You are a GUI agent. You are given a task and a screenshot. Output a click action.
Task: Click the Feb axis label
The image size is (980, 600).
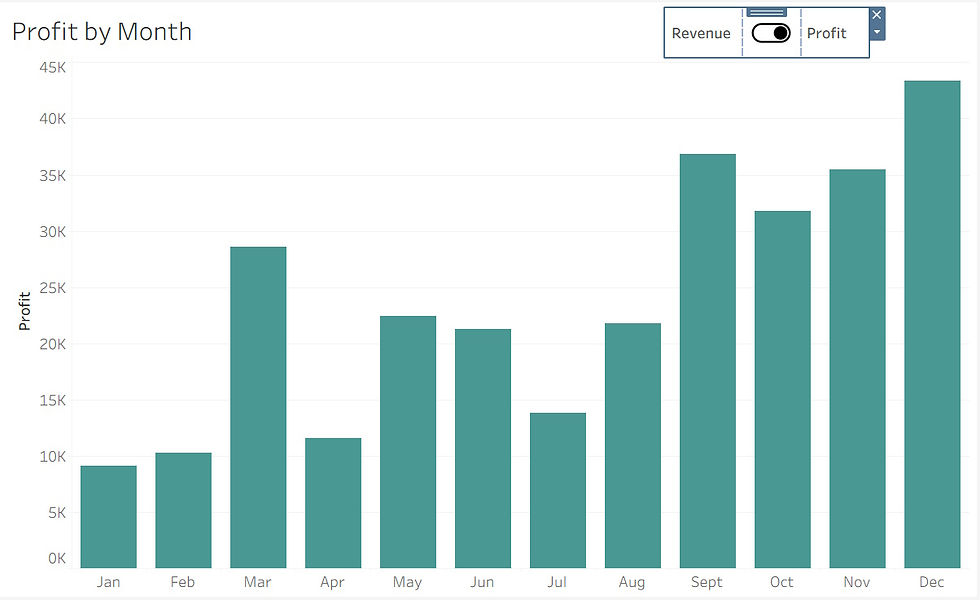[x=182, y=582]
